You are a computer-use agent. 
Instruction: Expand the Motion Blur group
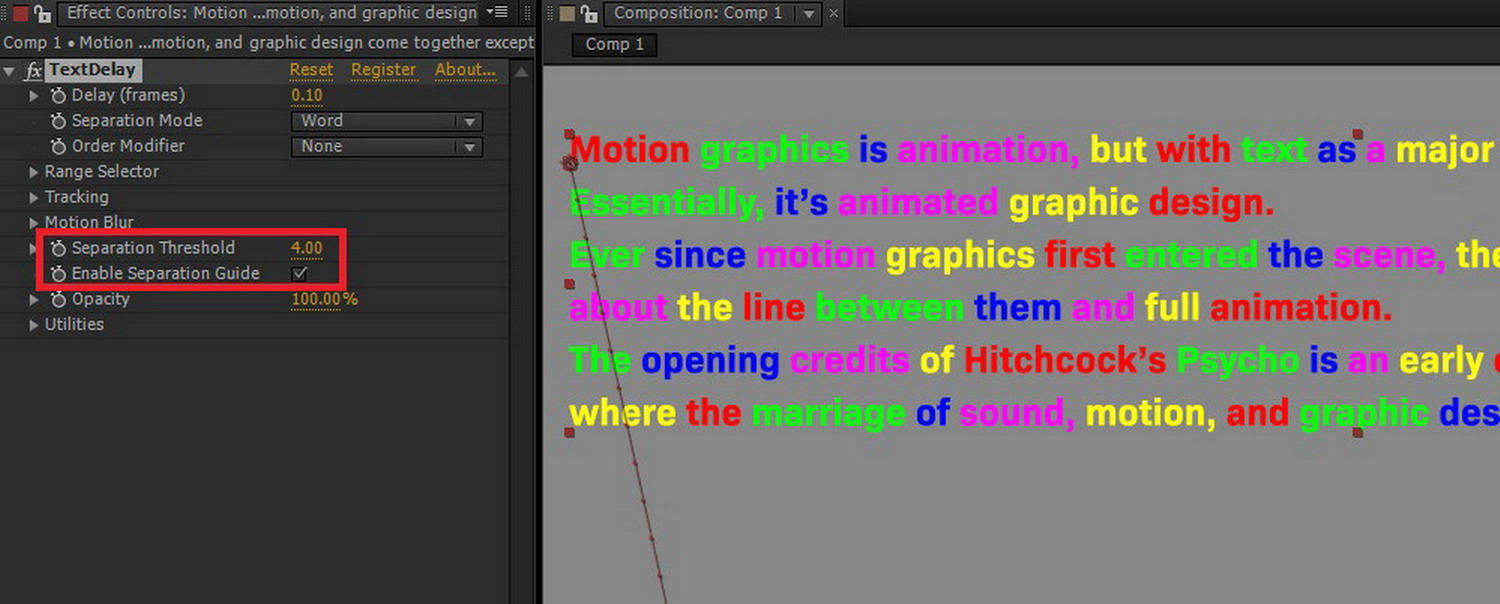pos(34,222)
